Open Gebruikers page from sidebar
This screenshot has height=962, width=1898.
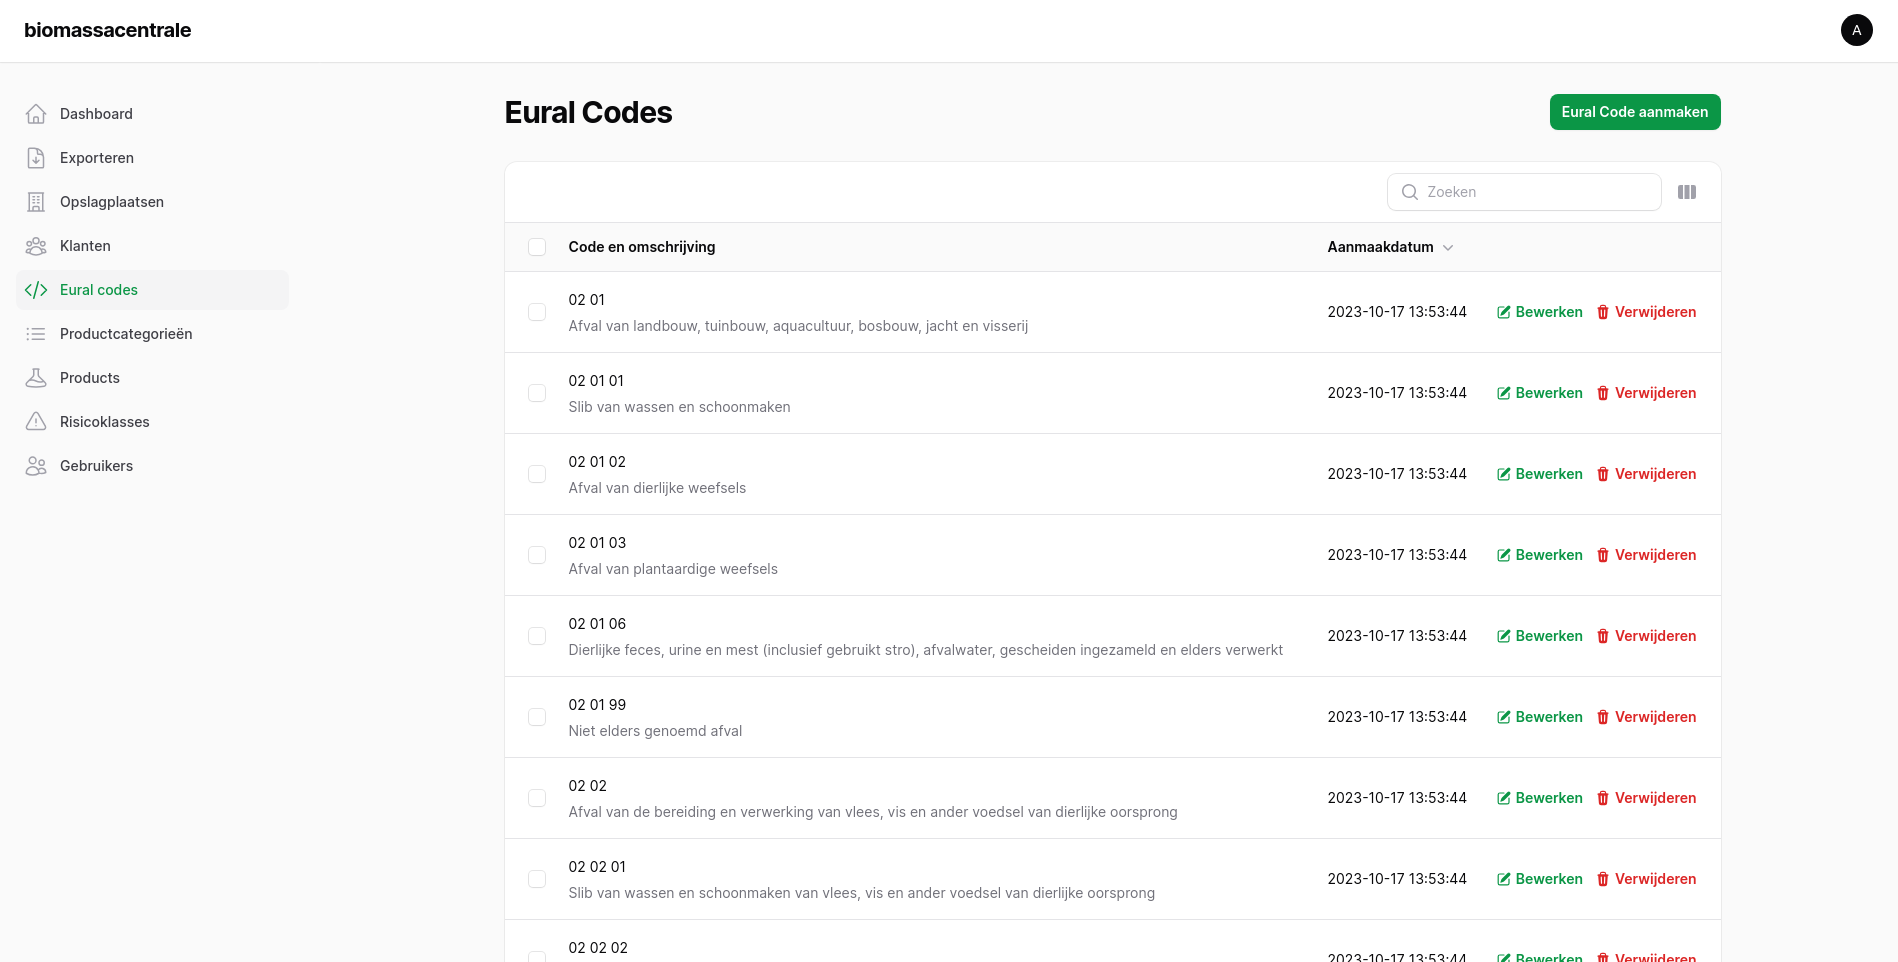point(96,466)
